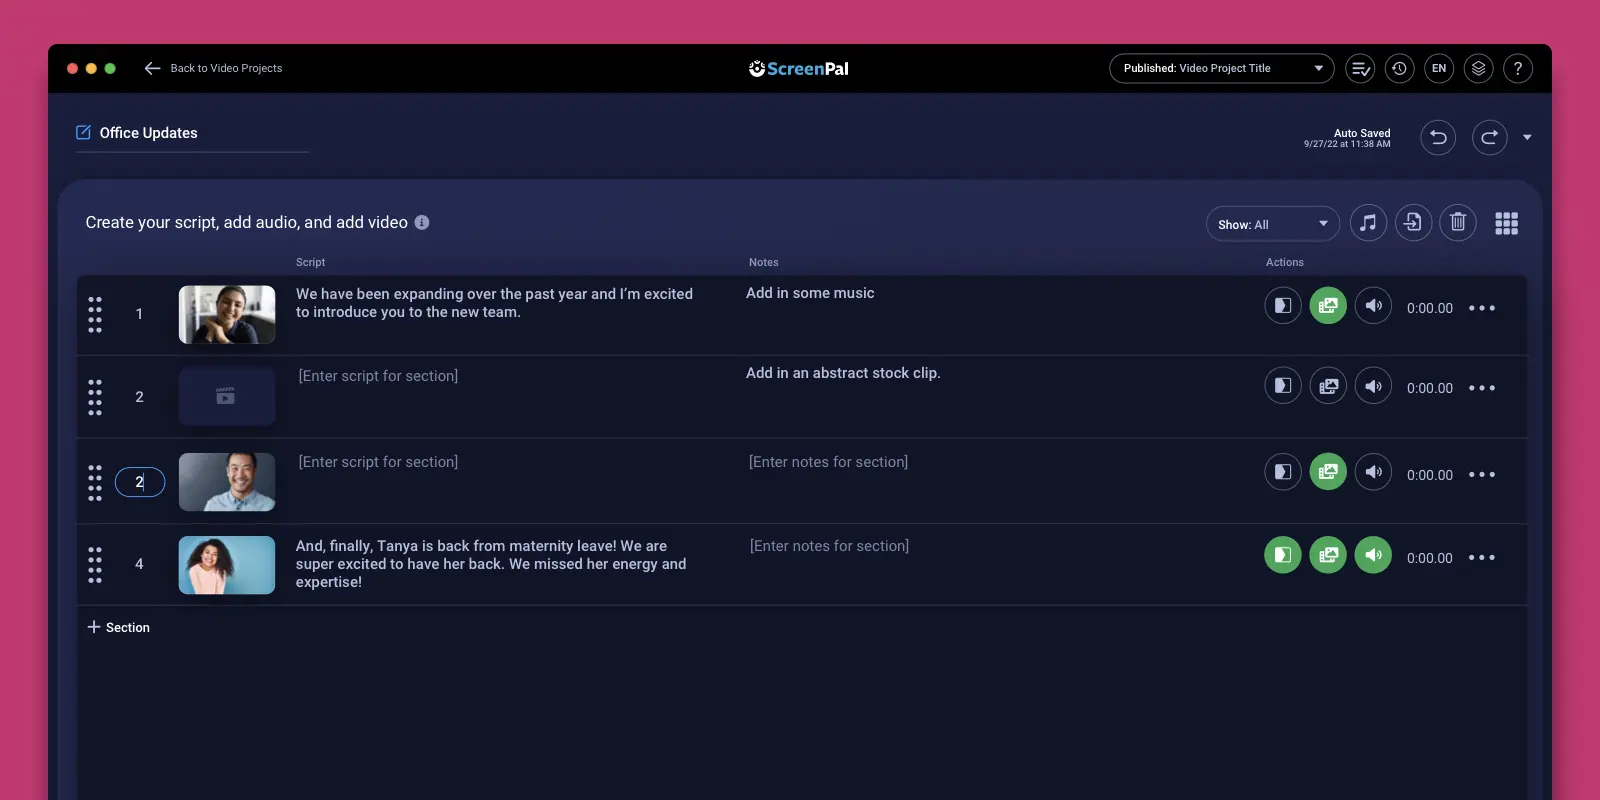
Task: Open more options for section 4
Action: point(1482,558)
